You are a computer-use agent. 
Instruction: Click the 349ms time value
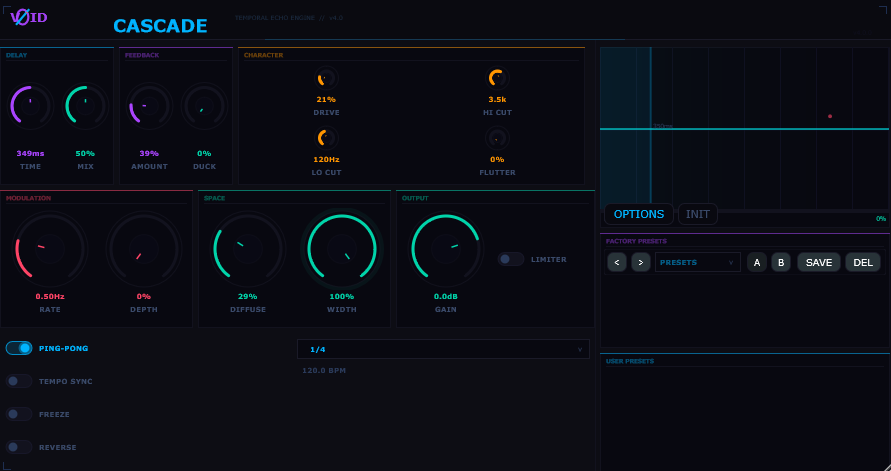30,153
